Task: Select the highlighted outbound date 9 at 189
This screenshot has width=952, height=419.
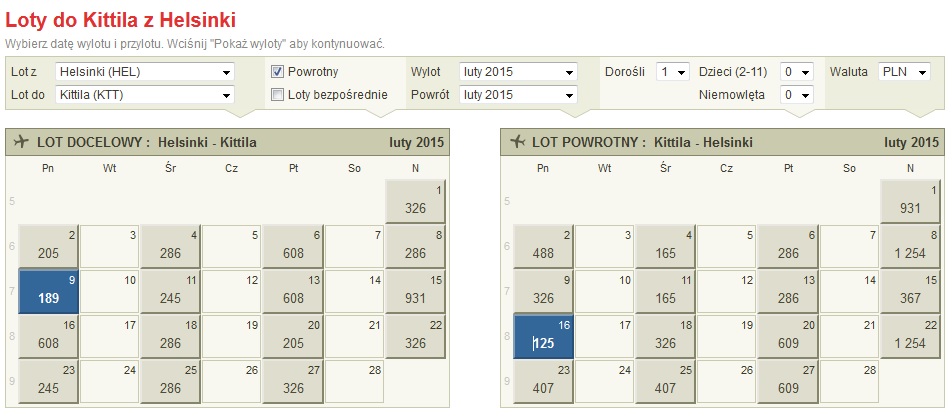Action: point(49,291)
